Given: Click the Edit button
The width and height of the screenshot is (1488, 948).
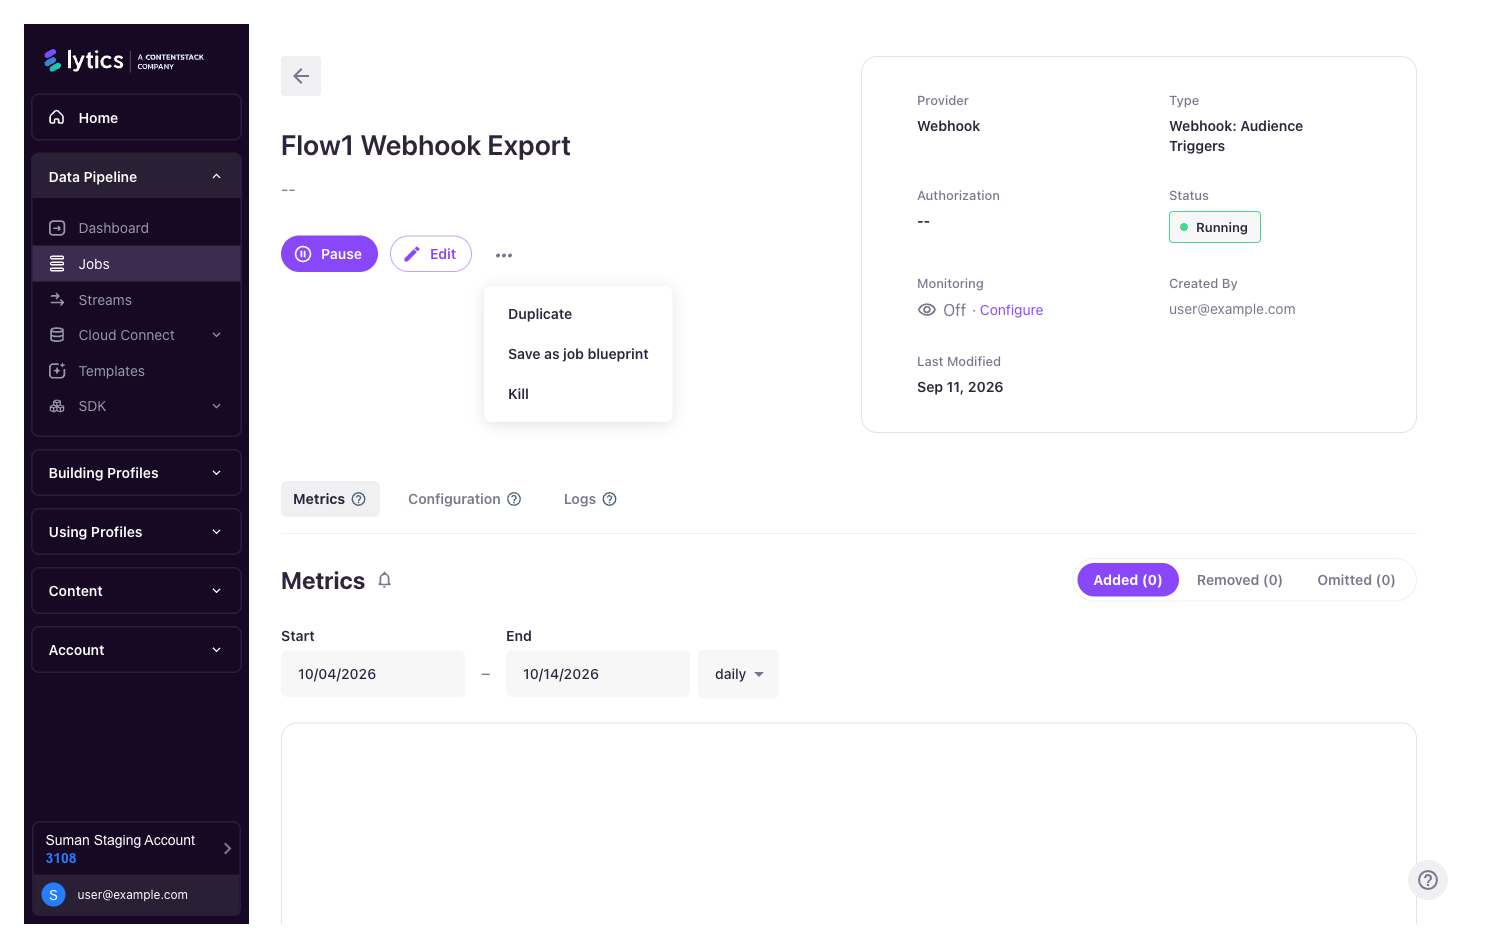Looking at the screenshot, I should coord(431,254).
